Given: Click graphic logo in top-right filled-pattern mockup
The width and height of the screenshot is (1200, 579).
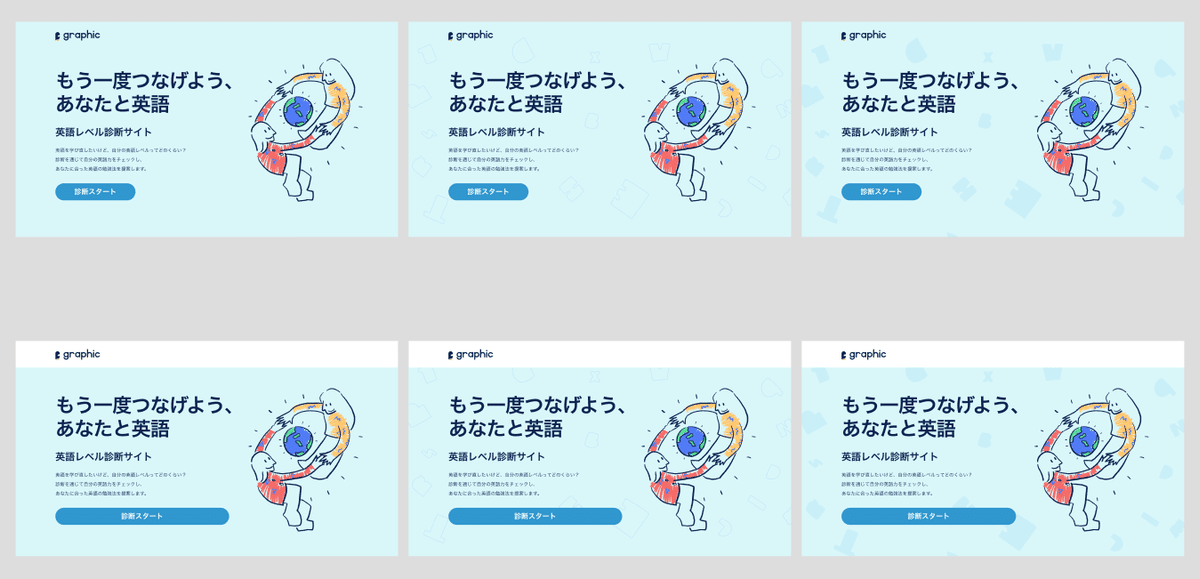Looking at the screenshot, I should click(x=863, y=35).
